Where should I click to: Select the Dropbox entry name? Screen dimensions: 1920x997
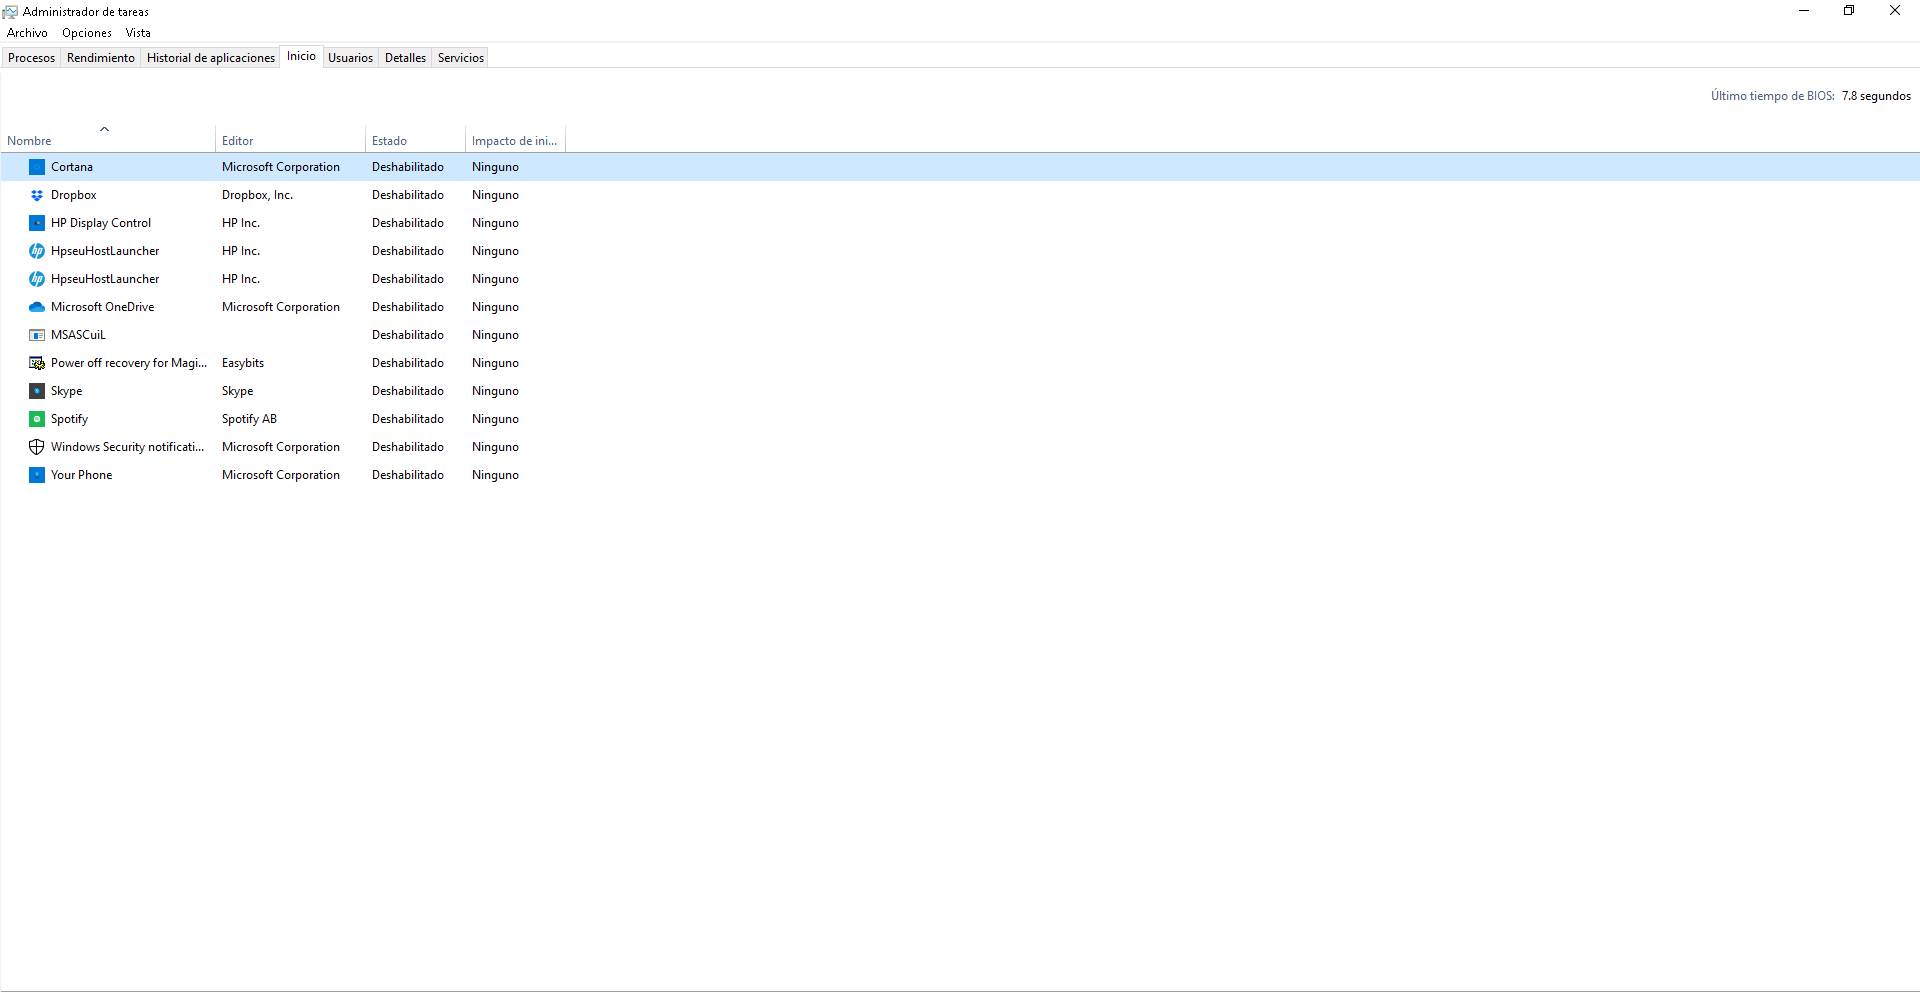pos(74,195)
